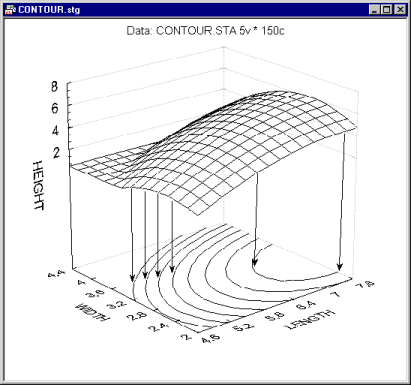Close the CONTOUR.stg window

pos(400,10)
